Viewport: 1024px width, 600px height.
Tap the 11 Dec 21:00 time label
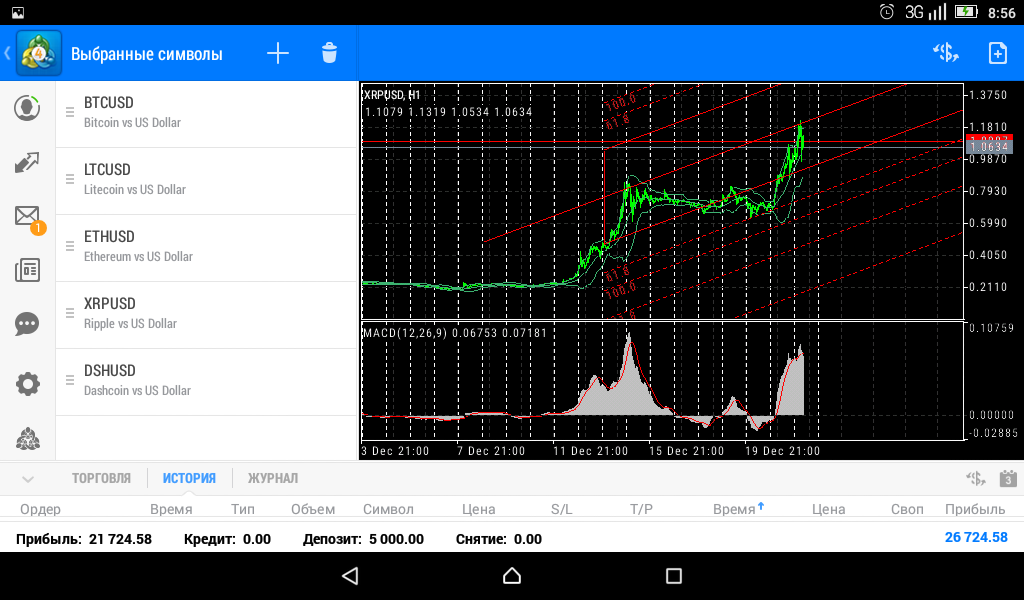[590, 451]
